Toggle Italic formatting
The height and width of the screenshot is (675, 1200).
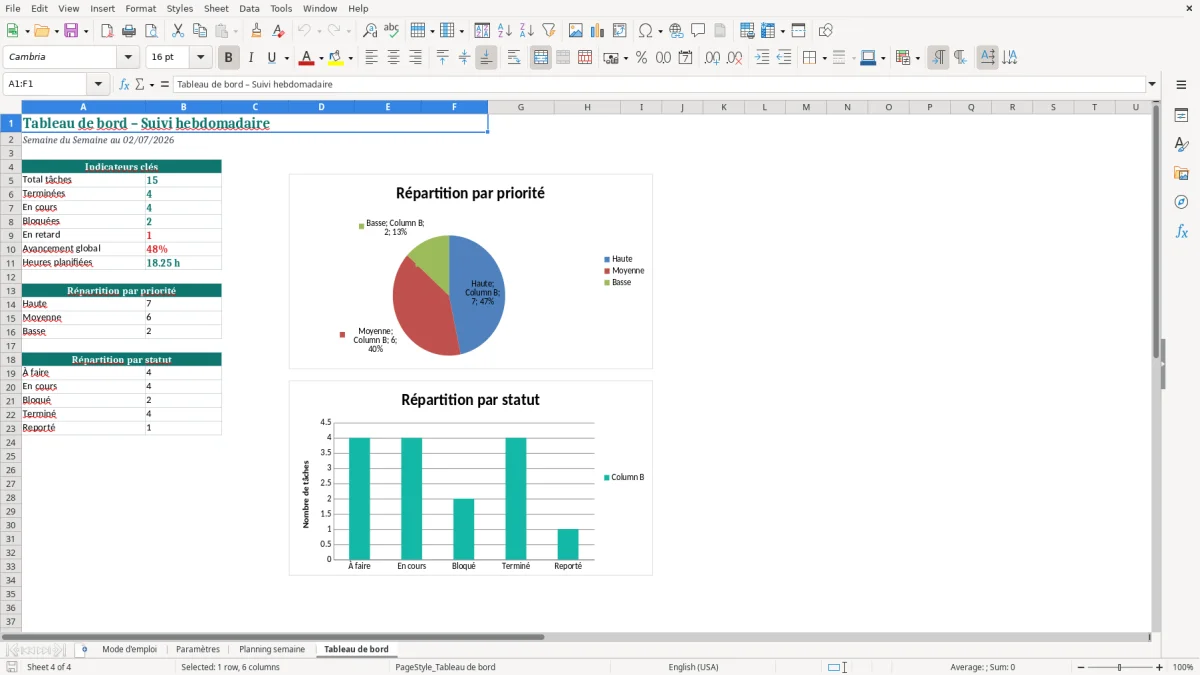[251, 58]
